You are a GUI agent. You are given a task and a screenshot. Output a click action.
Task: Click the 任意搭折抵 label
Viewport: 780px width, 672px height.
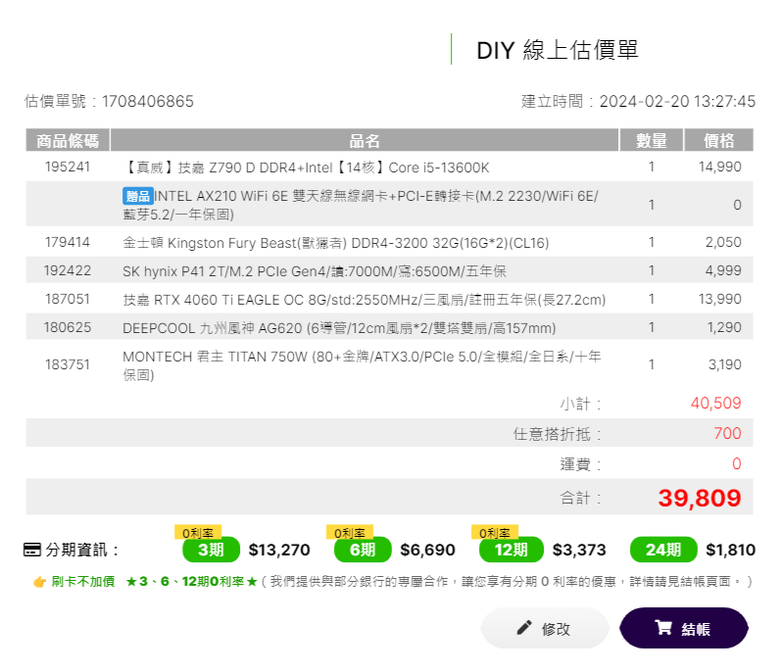point(557,434)
